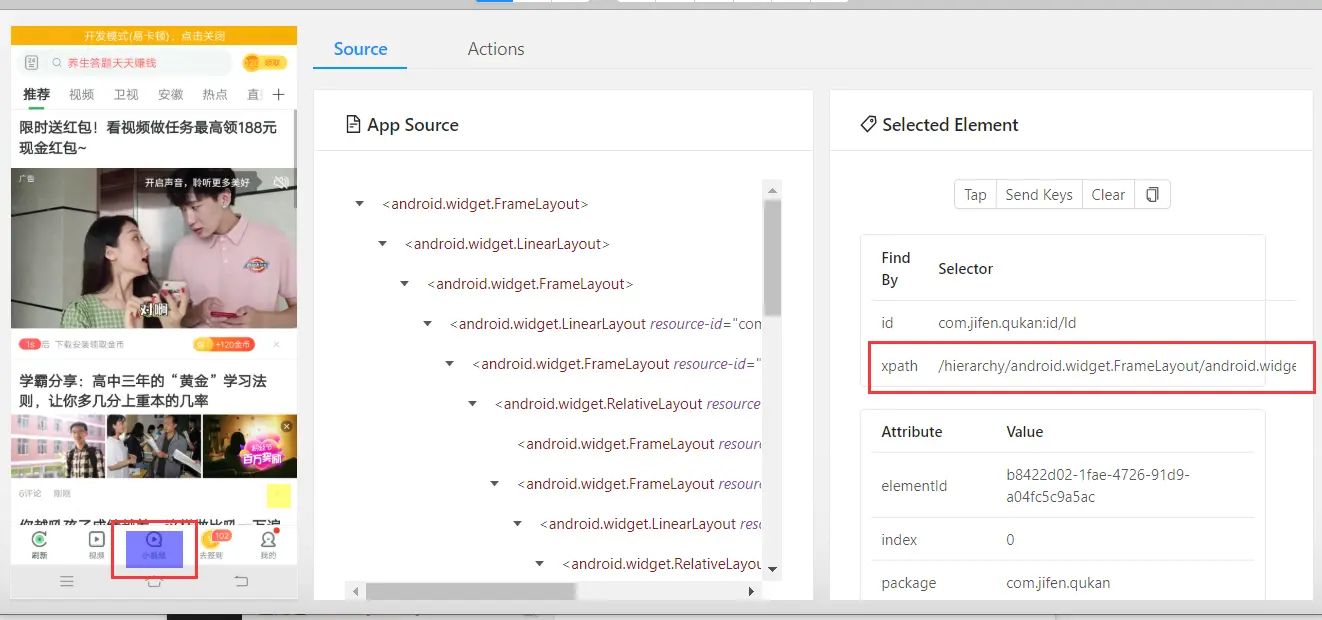
Task: Select the Source tab
Action: 360,49
